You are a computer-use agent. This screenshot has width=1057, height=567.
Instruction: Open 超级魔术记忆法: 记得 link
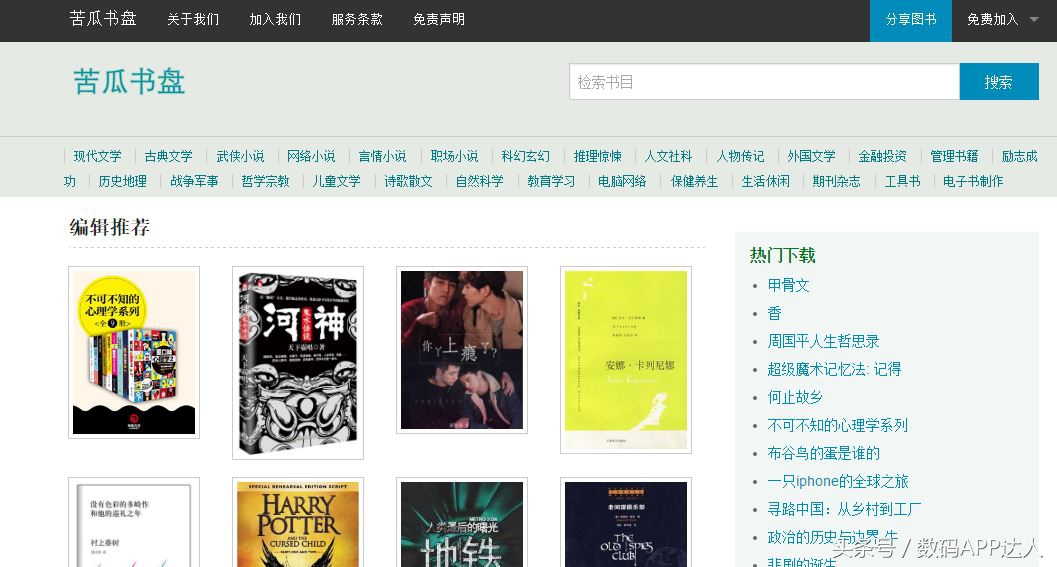pyautogui.click(x=834, y=369)
